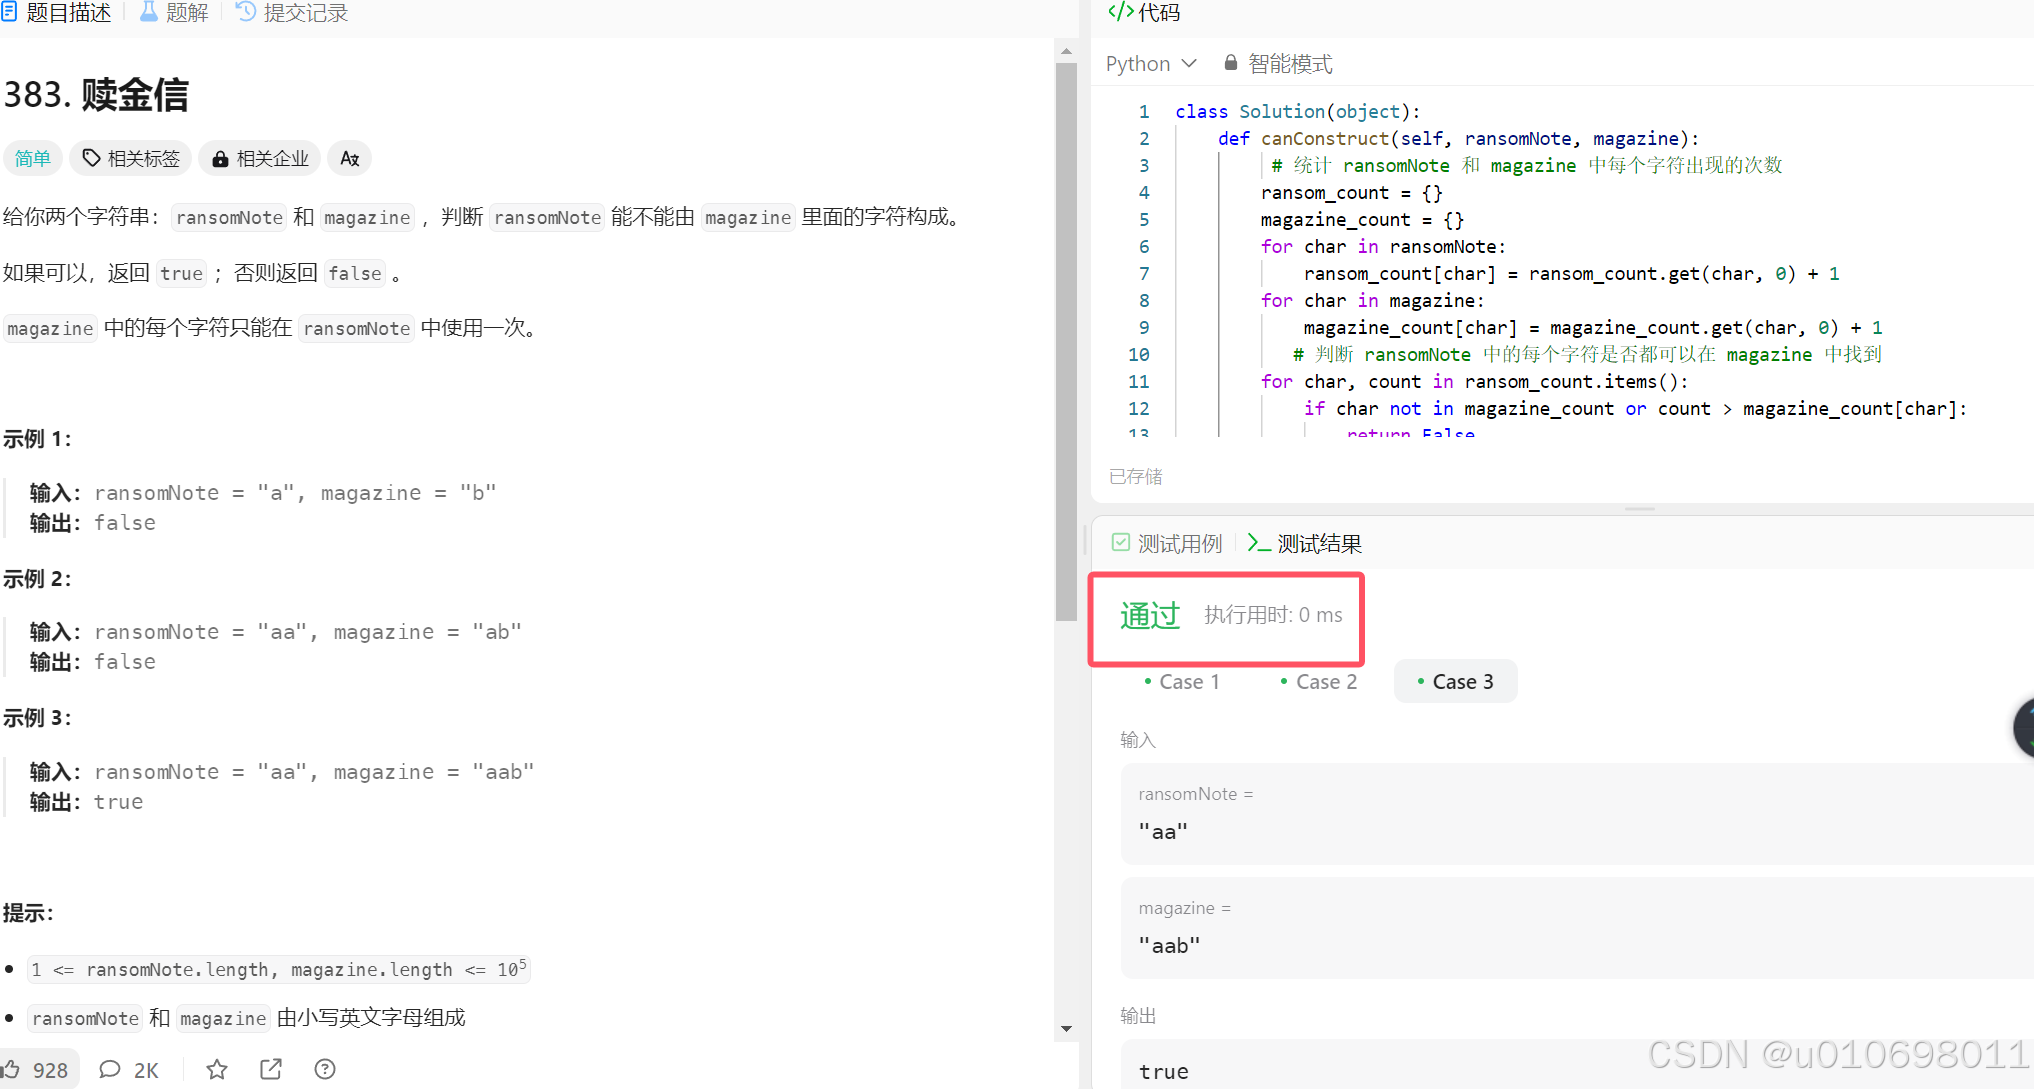Click the floating circle widget at right edge
The image size is (2034, 1089).
point(2024,728)
